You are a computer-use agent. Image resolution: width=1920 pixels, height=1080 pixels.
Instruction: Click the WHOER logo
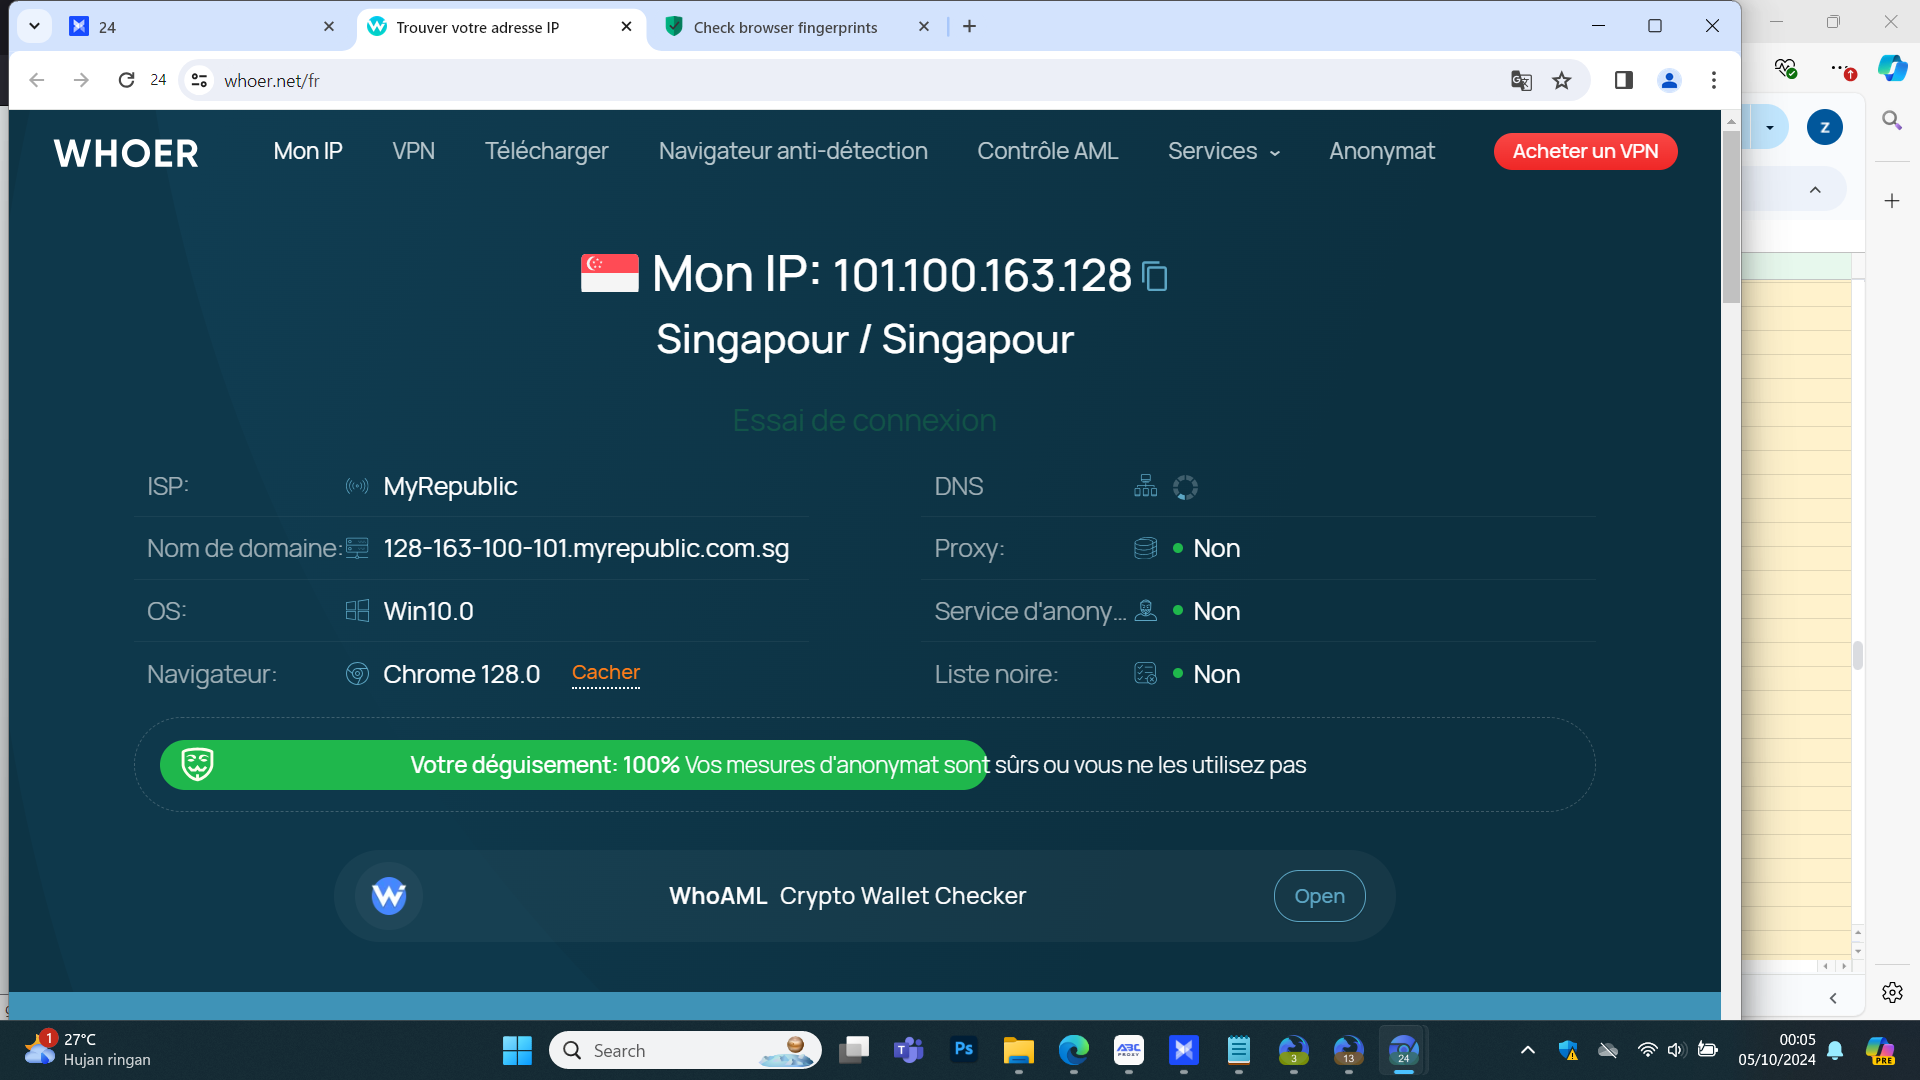click(126, 153)
